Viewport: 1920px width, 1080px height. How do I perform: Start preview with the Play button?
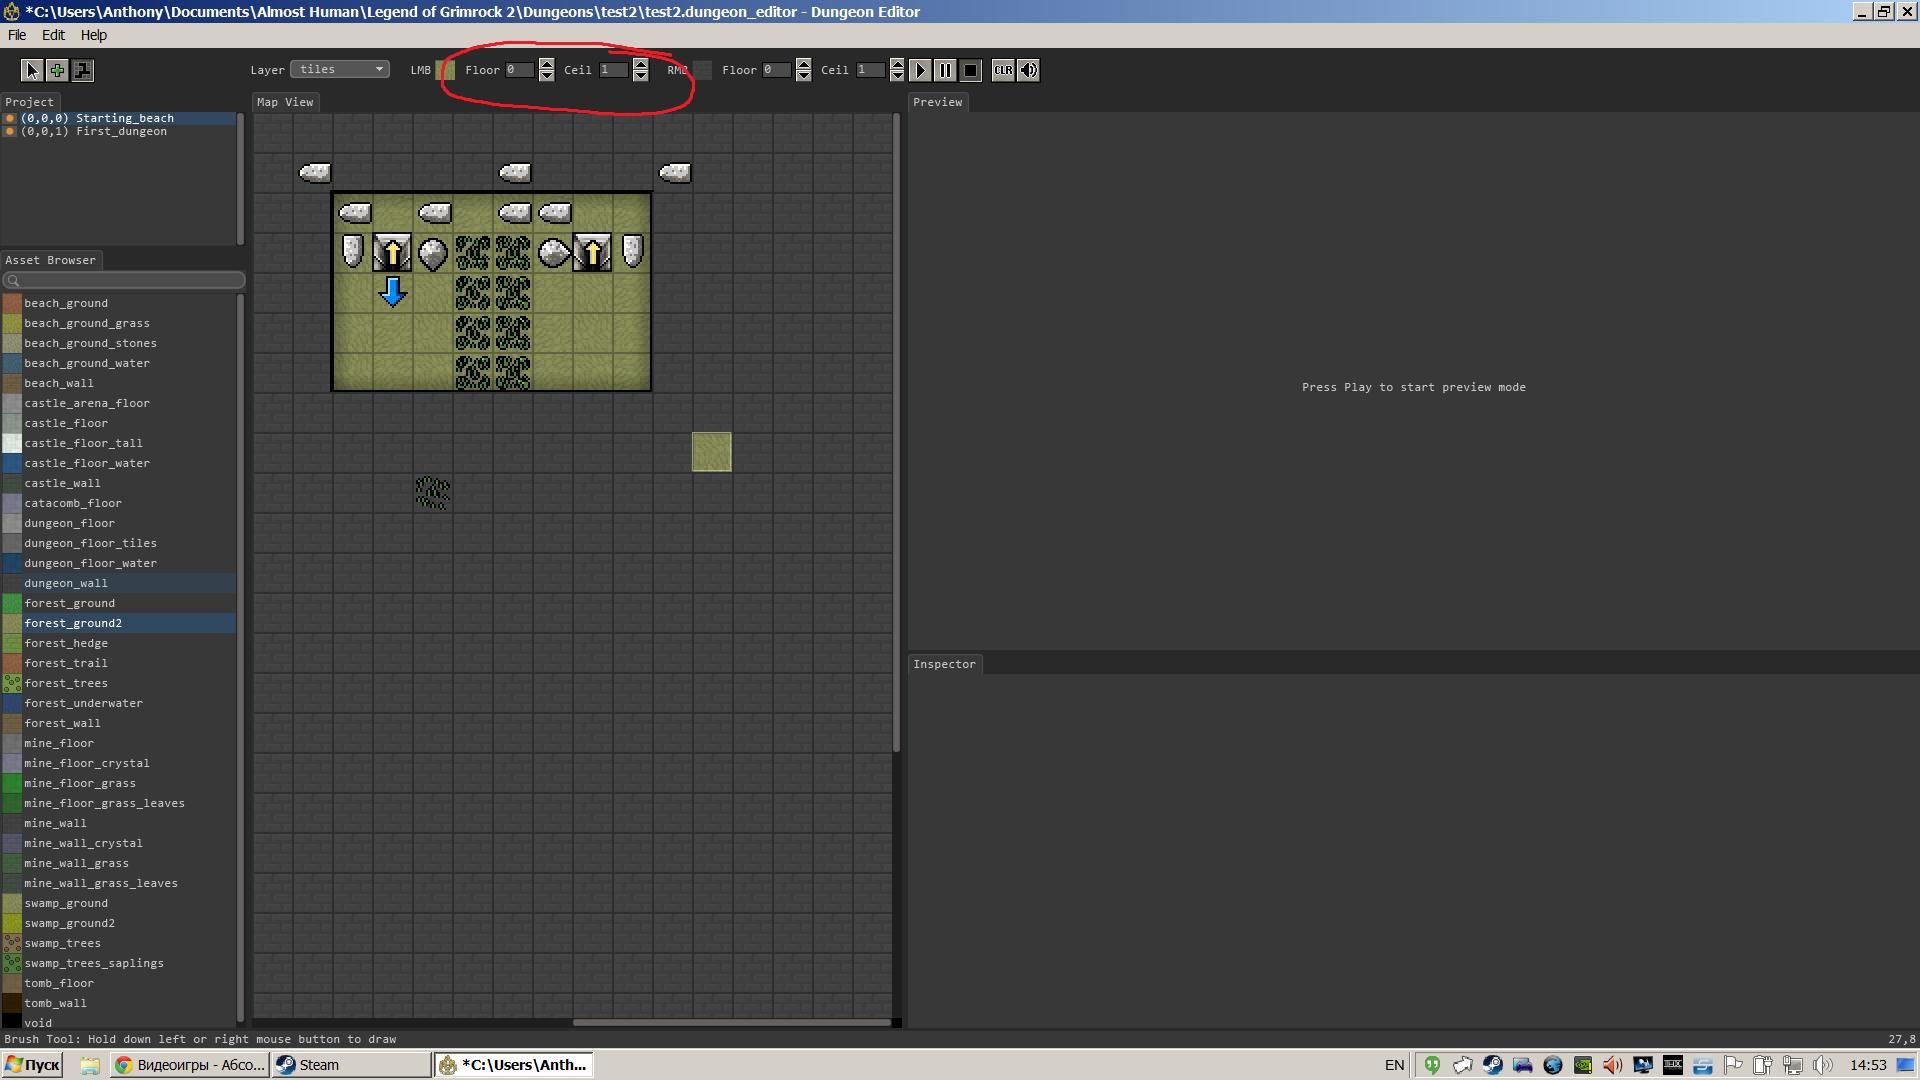click(x=920, y=70)
